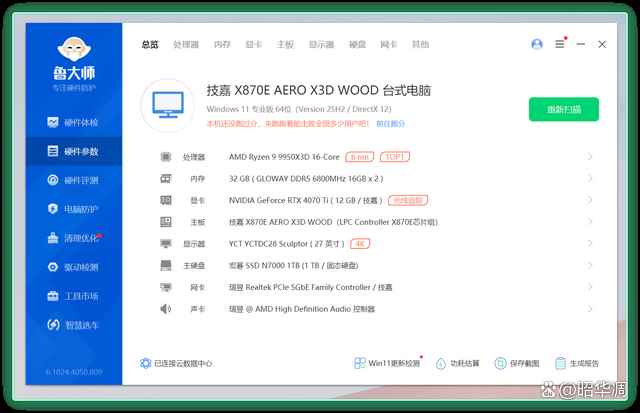Click the network card icon
The height and width of the screenshot is (413, 640).
tap(166, 287)
